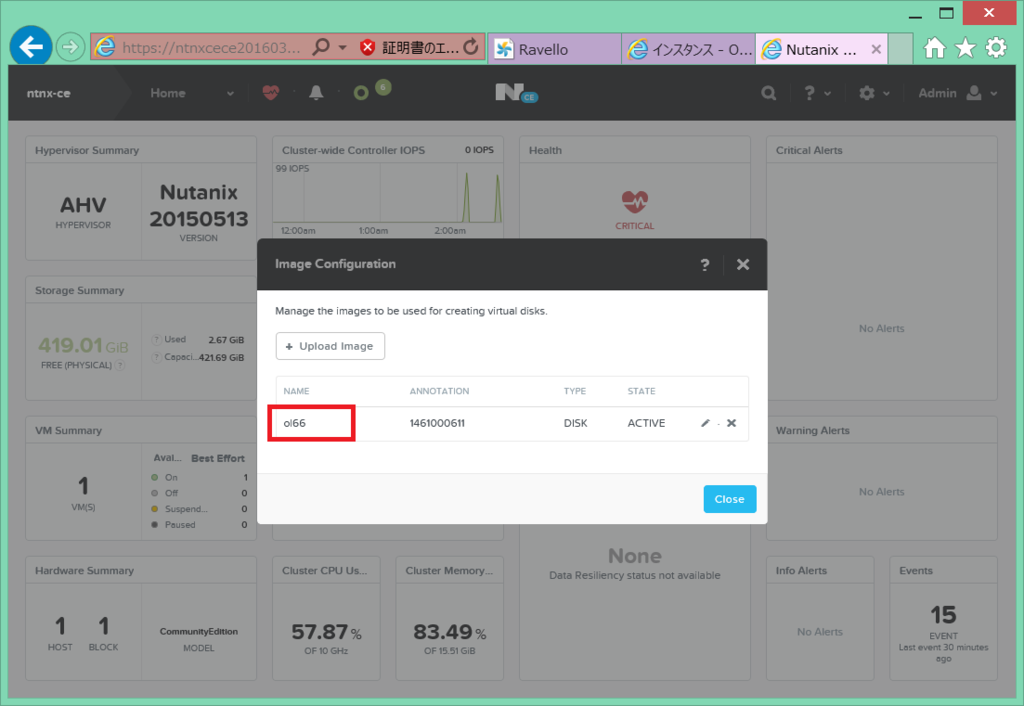Open the help question mark menu
Image resolution: width=1024 pixels, height=706 pixels.
coord(816,93)
